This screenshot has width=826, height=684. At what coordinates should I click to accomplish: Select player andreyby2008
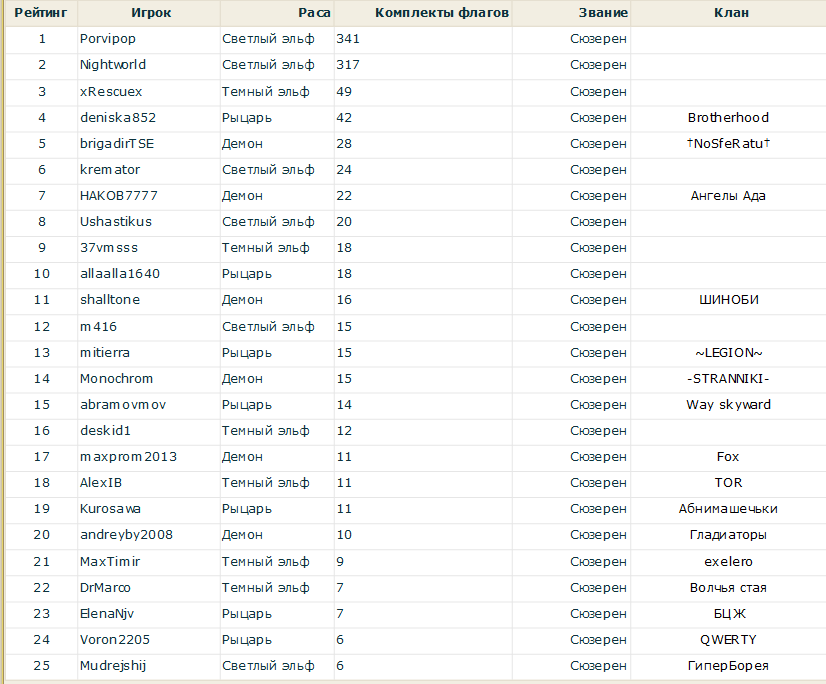[126, 534]
